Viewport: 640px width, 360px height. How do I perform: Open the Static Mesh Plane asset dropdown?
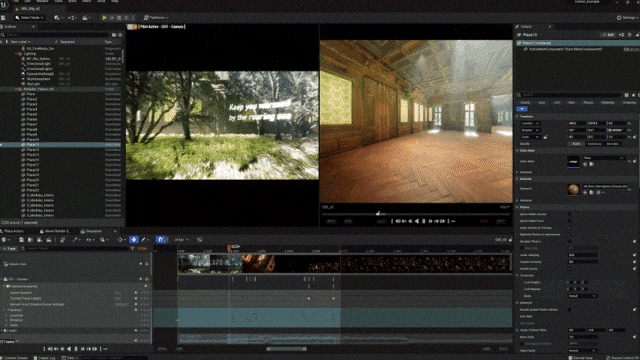[x=603, y=158]
